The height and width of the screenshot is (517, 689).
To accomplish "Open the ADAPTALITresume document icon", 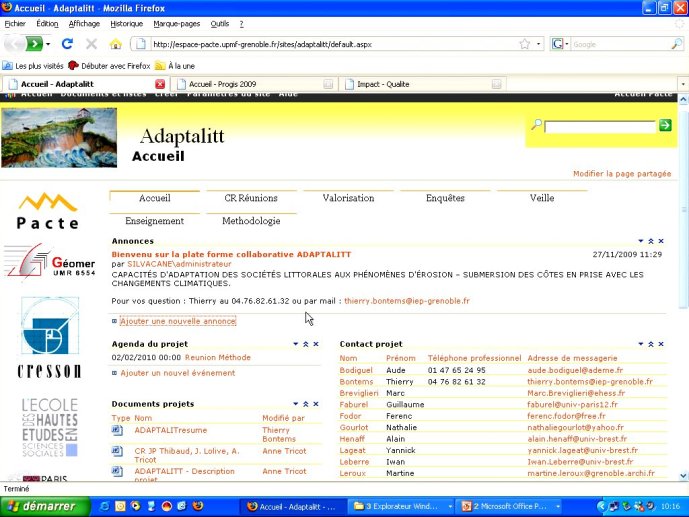I will pyautogui.click(x=117, y=430).
